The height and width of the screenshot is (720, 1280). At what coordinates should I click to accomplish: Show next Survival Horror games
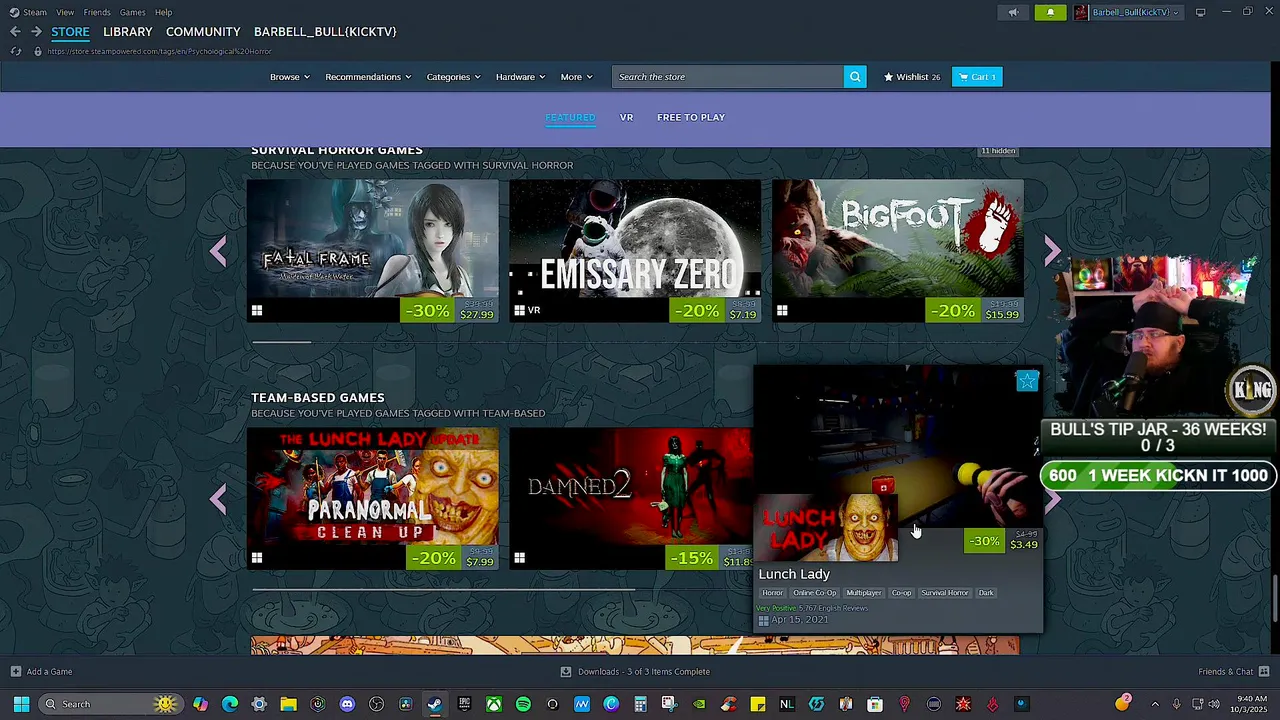[x=1052, y=252]
